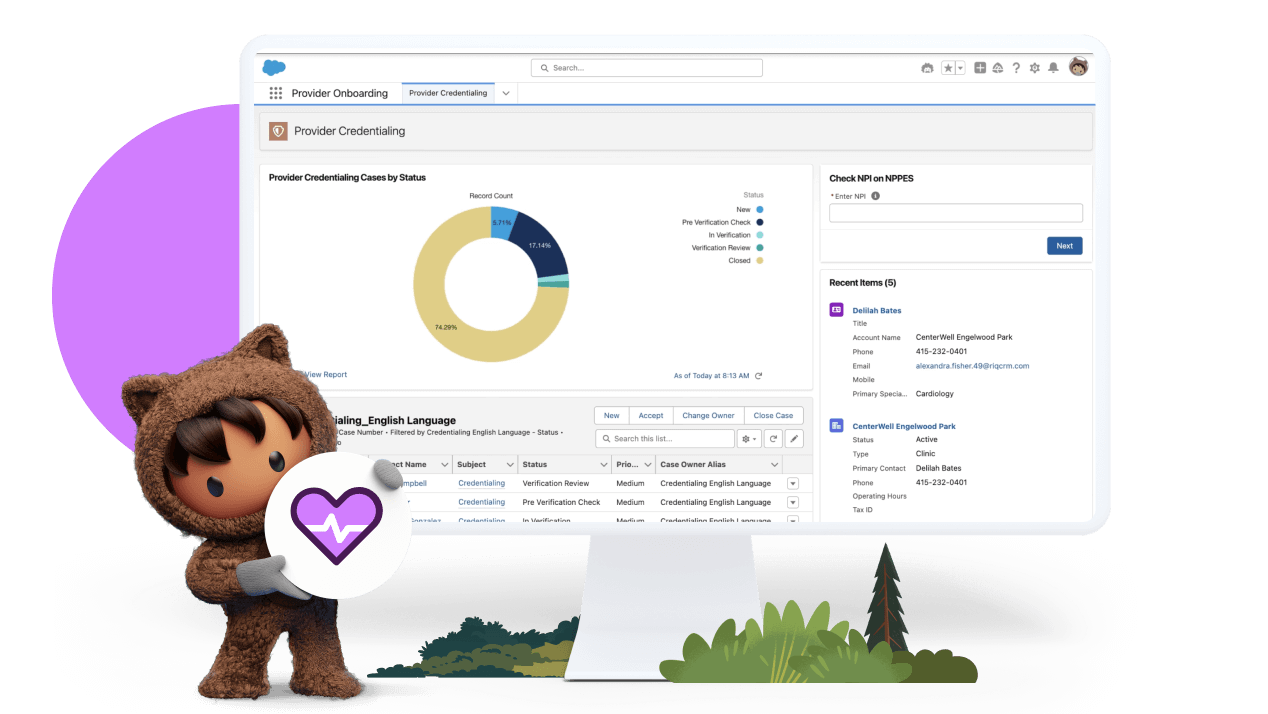This screenshot has height=714, width=1268.
Task: Open the list view controls gear dropdown
Action: (x=749, y=439)
